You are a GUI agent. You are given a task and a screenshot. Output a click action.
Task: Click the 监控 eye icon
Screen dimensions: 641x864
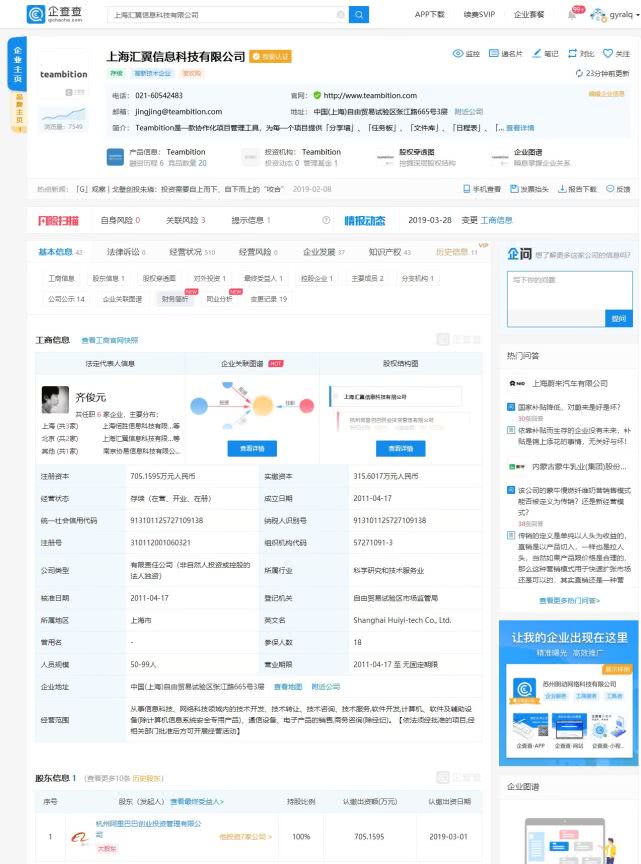[457, 53]
